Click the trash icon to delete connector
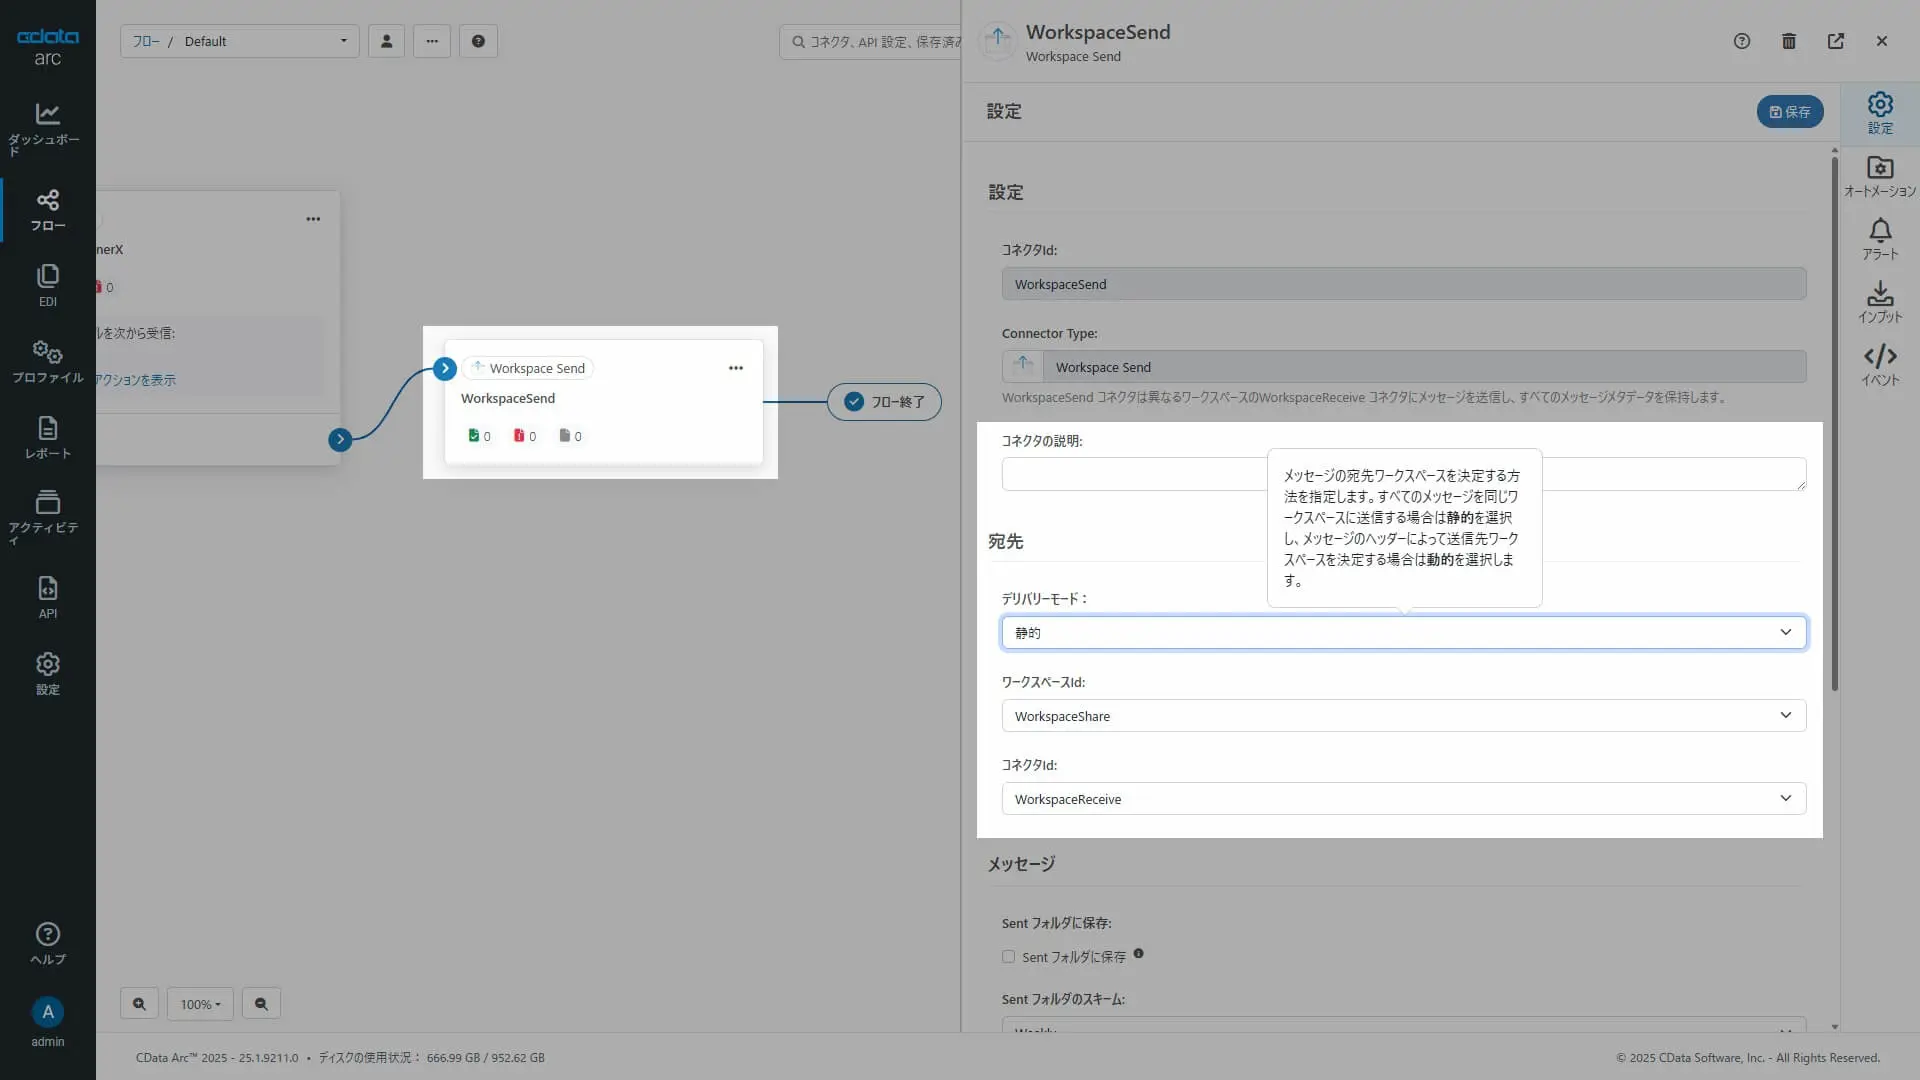1920x1080 pixels. (x=1789, y=41)
